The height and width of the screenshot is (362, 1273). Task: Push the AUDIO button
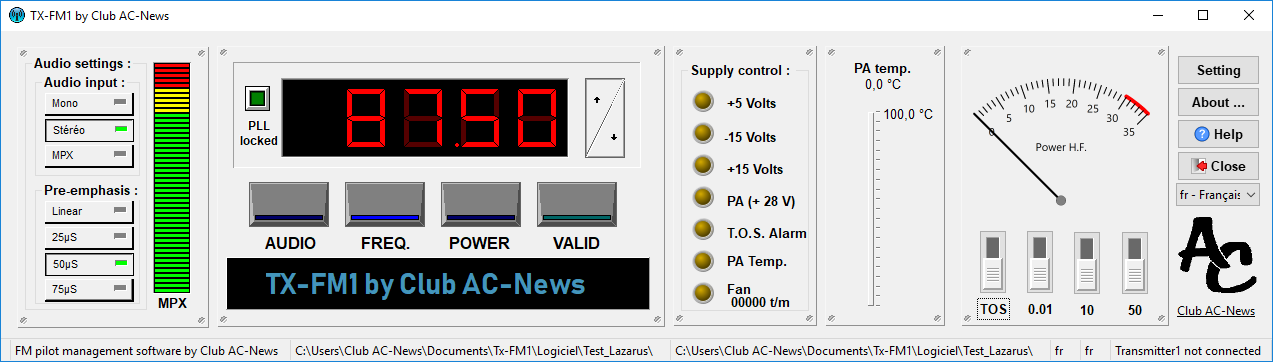point(289,204)
